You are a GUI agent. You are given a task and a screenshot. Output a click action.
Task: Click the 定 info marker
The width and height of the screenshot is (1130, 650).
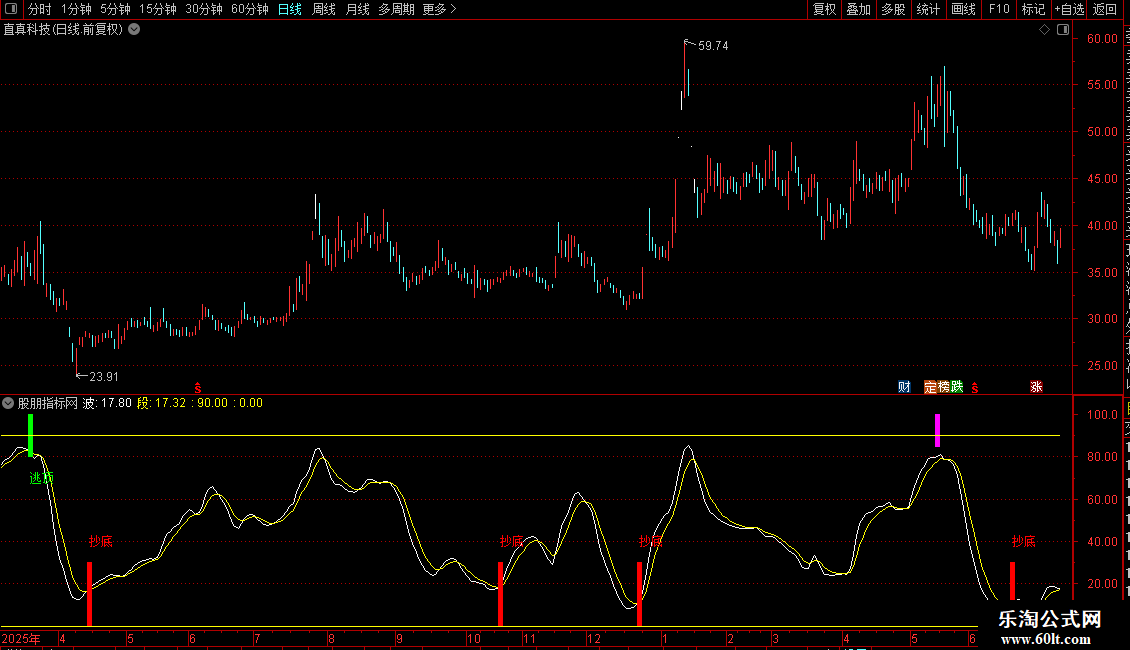click(930, 387)
